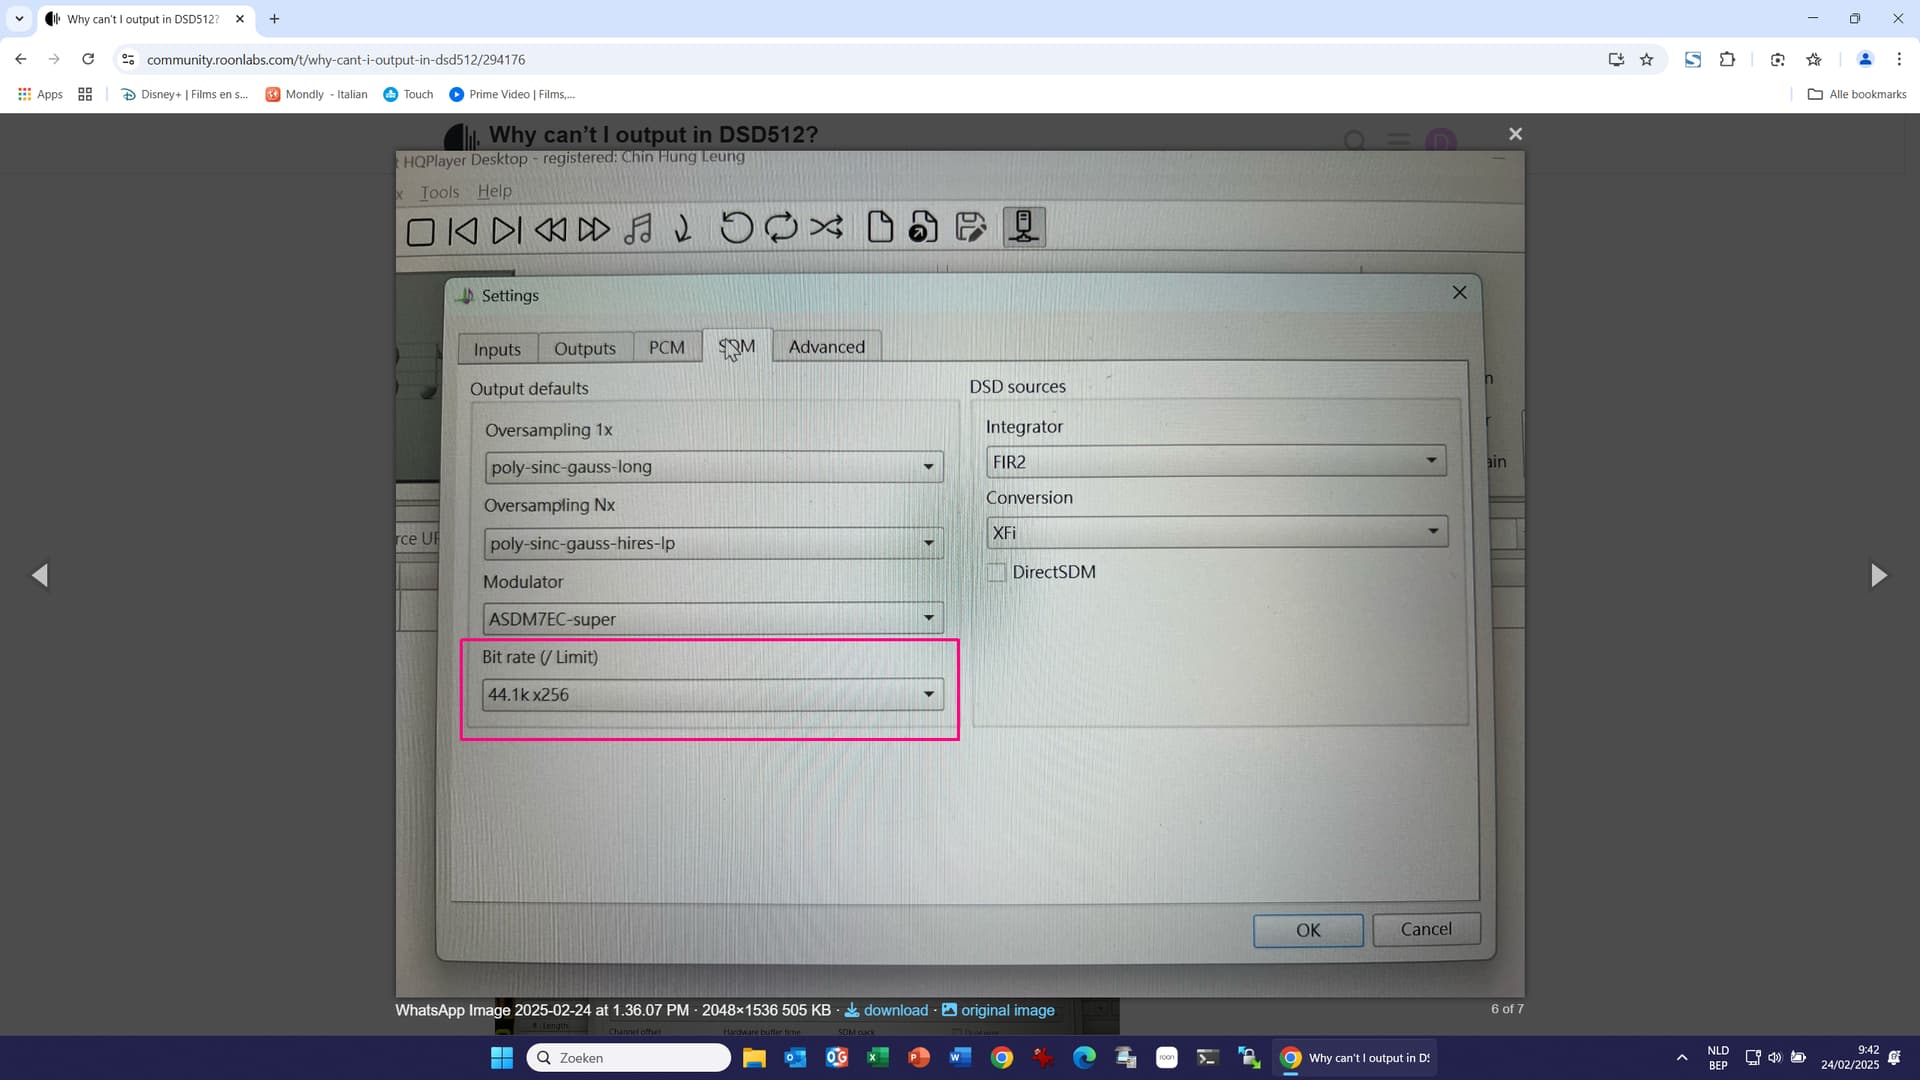Viewport: 1920px width, 1080px height.
Task: Open the Bit rate 44.1k x256 dropdown
Action: coord(712,695)
